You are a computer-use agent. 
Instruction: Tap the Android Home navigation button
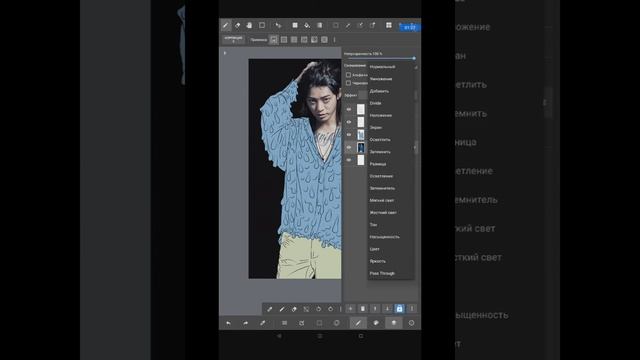tap(320, 336)
